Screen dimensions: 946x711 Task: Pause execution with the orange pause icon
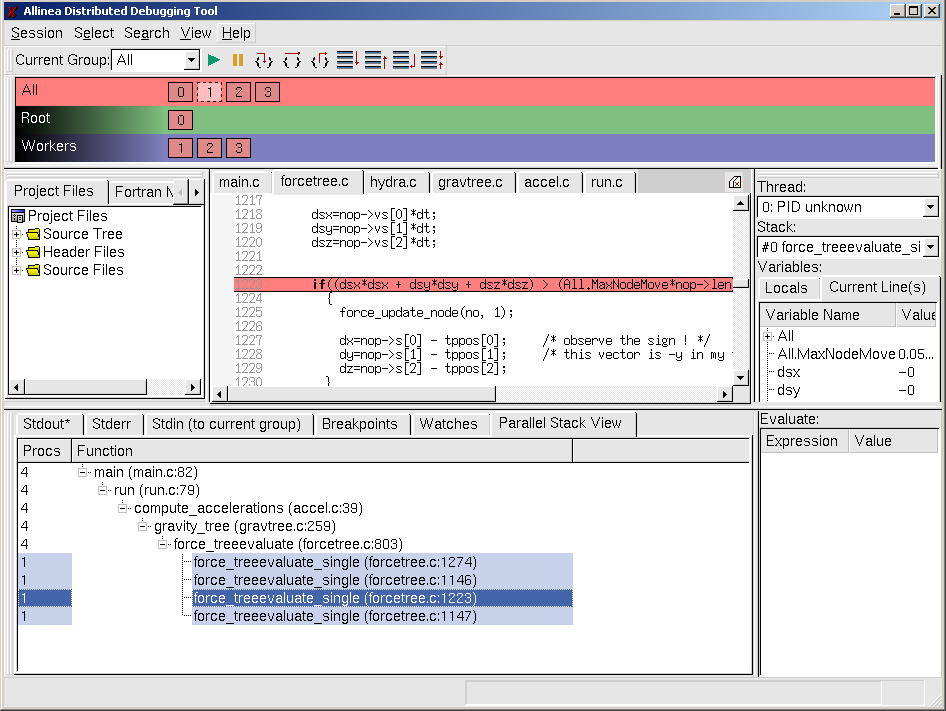(x=238, y=60)
